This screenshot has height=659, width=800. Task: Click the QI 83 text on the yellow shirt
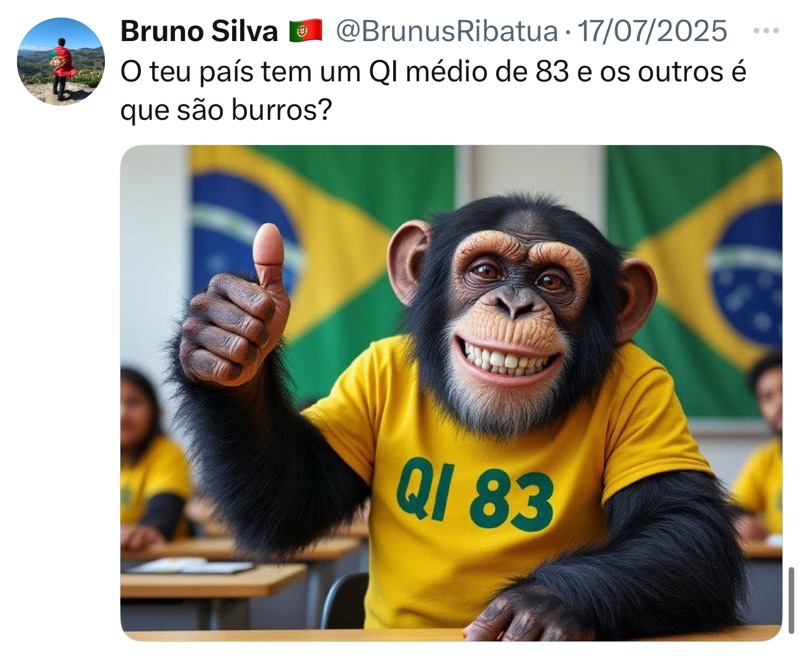point(475,494)
